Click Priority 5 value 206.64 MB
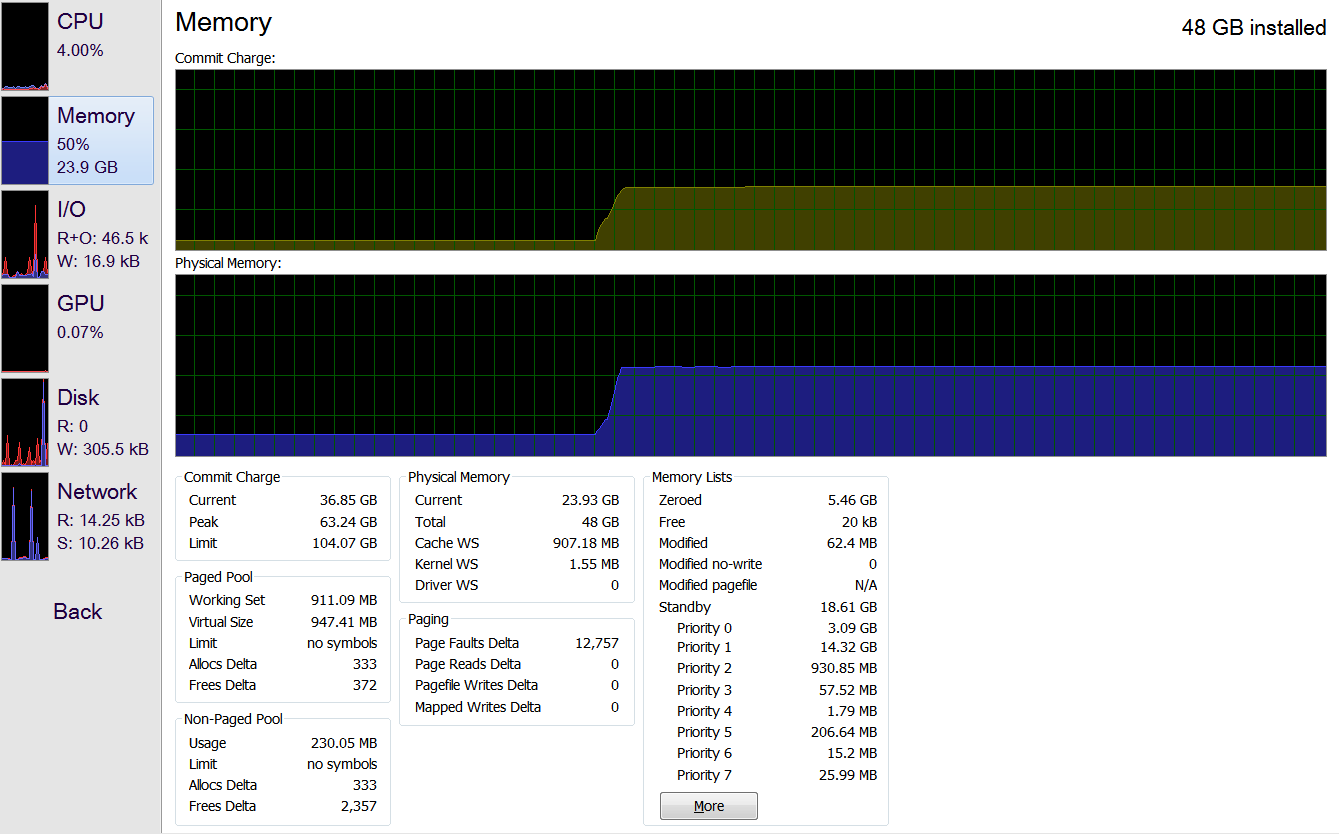The image size is (1339, 834). [844, 732]
